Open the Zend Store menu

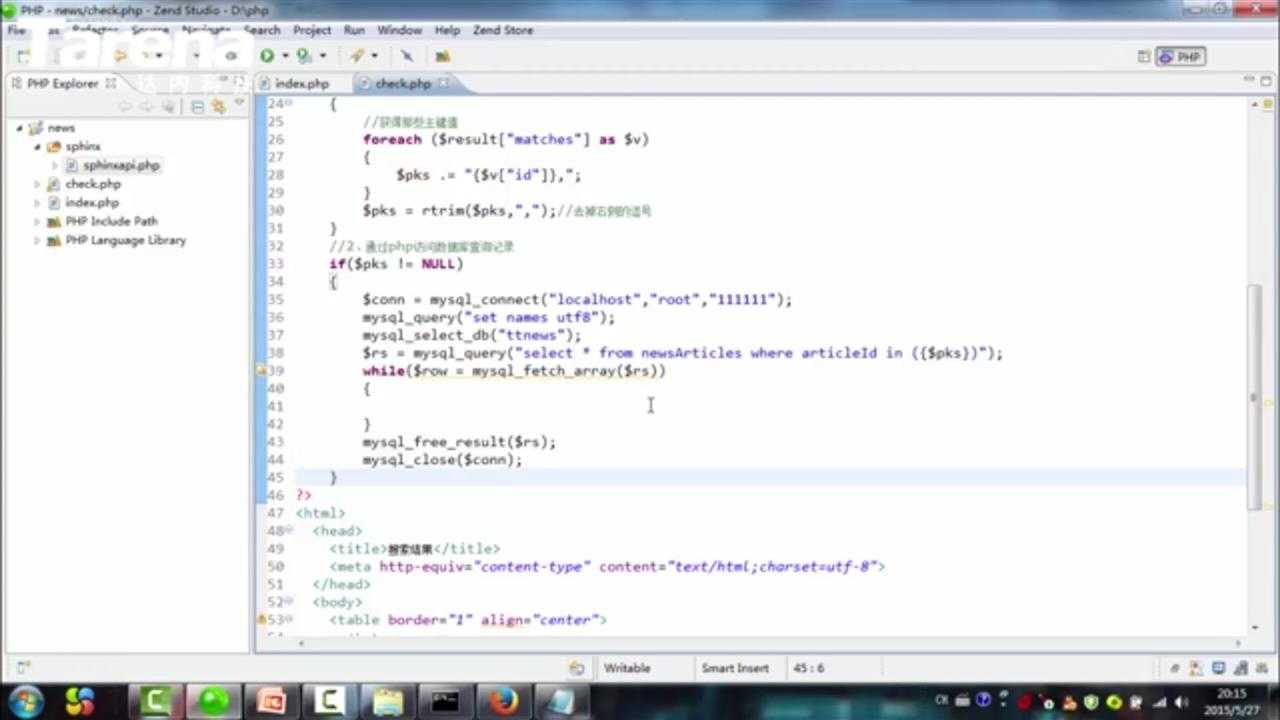503,30
